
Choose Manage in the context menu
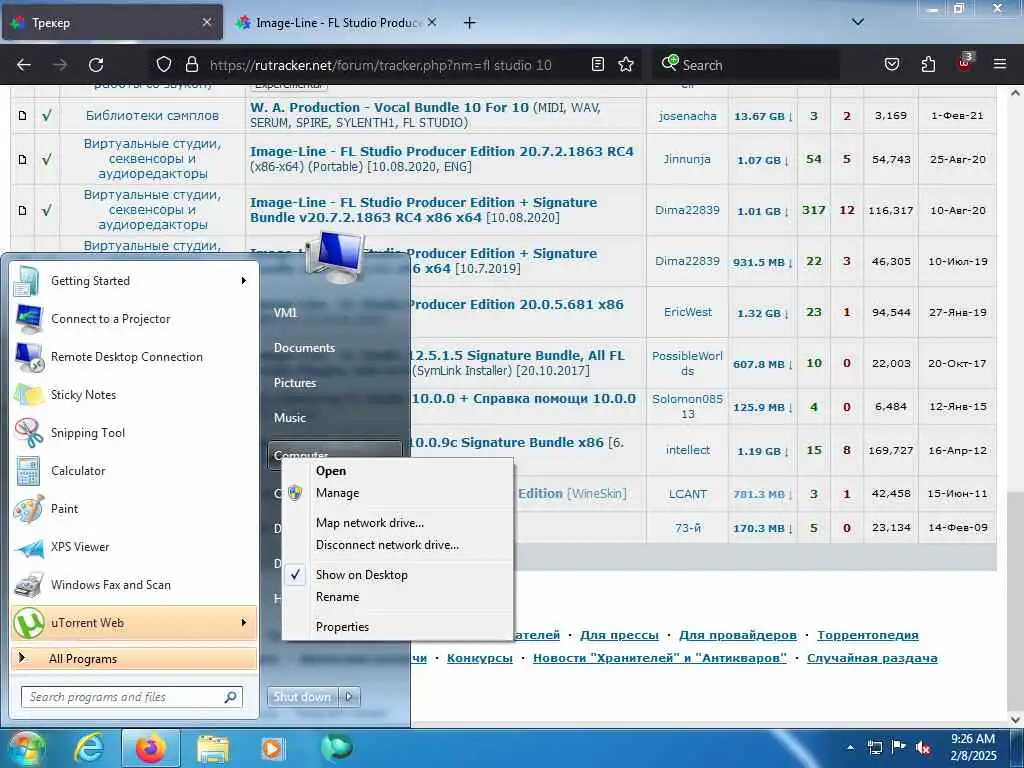click(397, 493)
